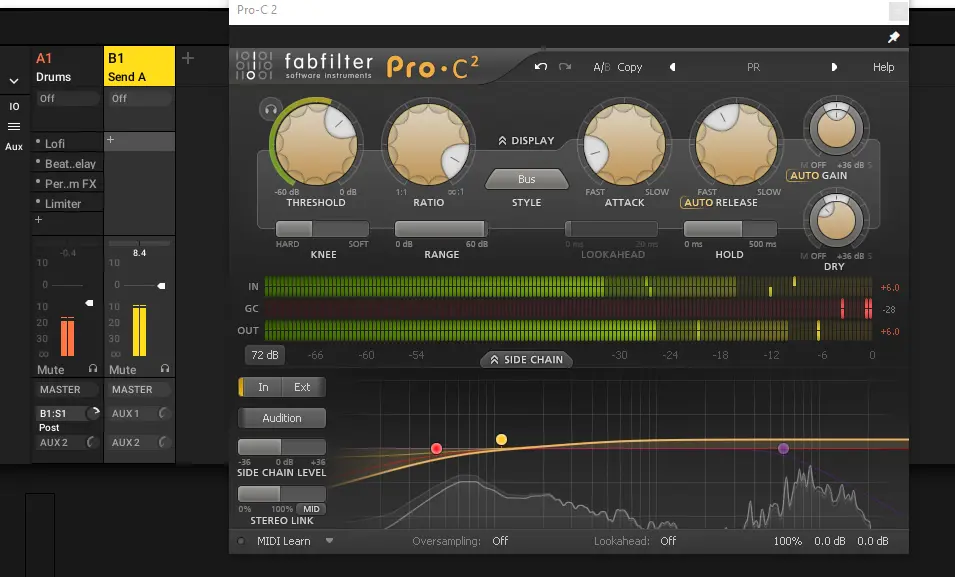Open the Bus style selector
This screenshot has height=577, width=955.
[526, 179]
